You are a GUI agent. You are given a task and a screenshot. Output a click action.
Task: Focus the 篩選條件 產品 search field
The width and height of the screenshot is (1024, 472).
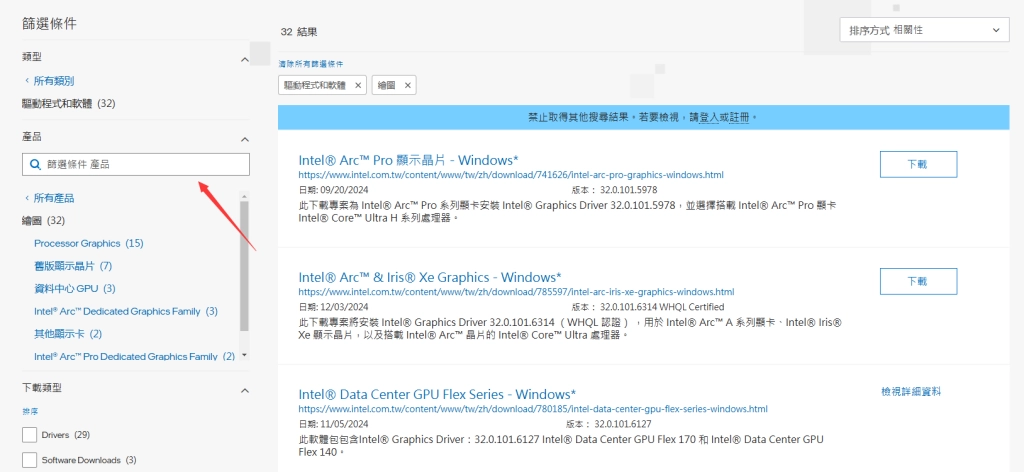coord(136,165)
